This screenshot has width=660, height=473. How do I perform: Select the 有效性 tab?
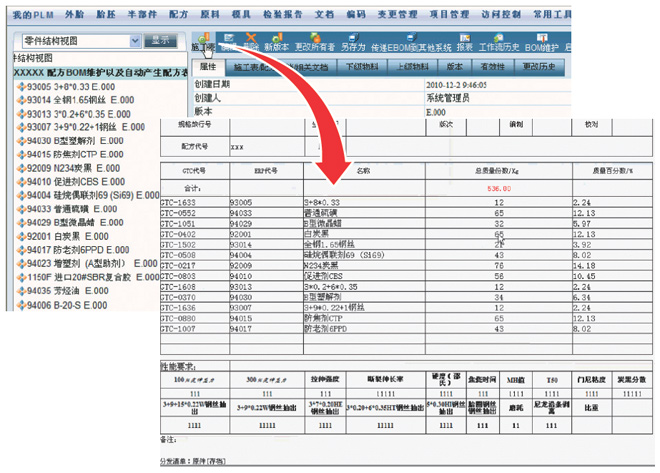click(x=495, y=65)
